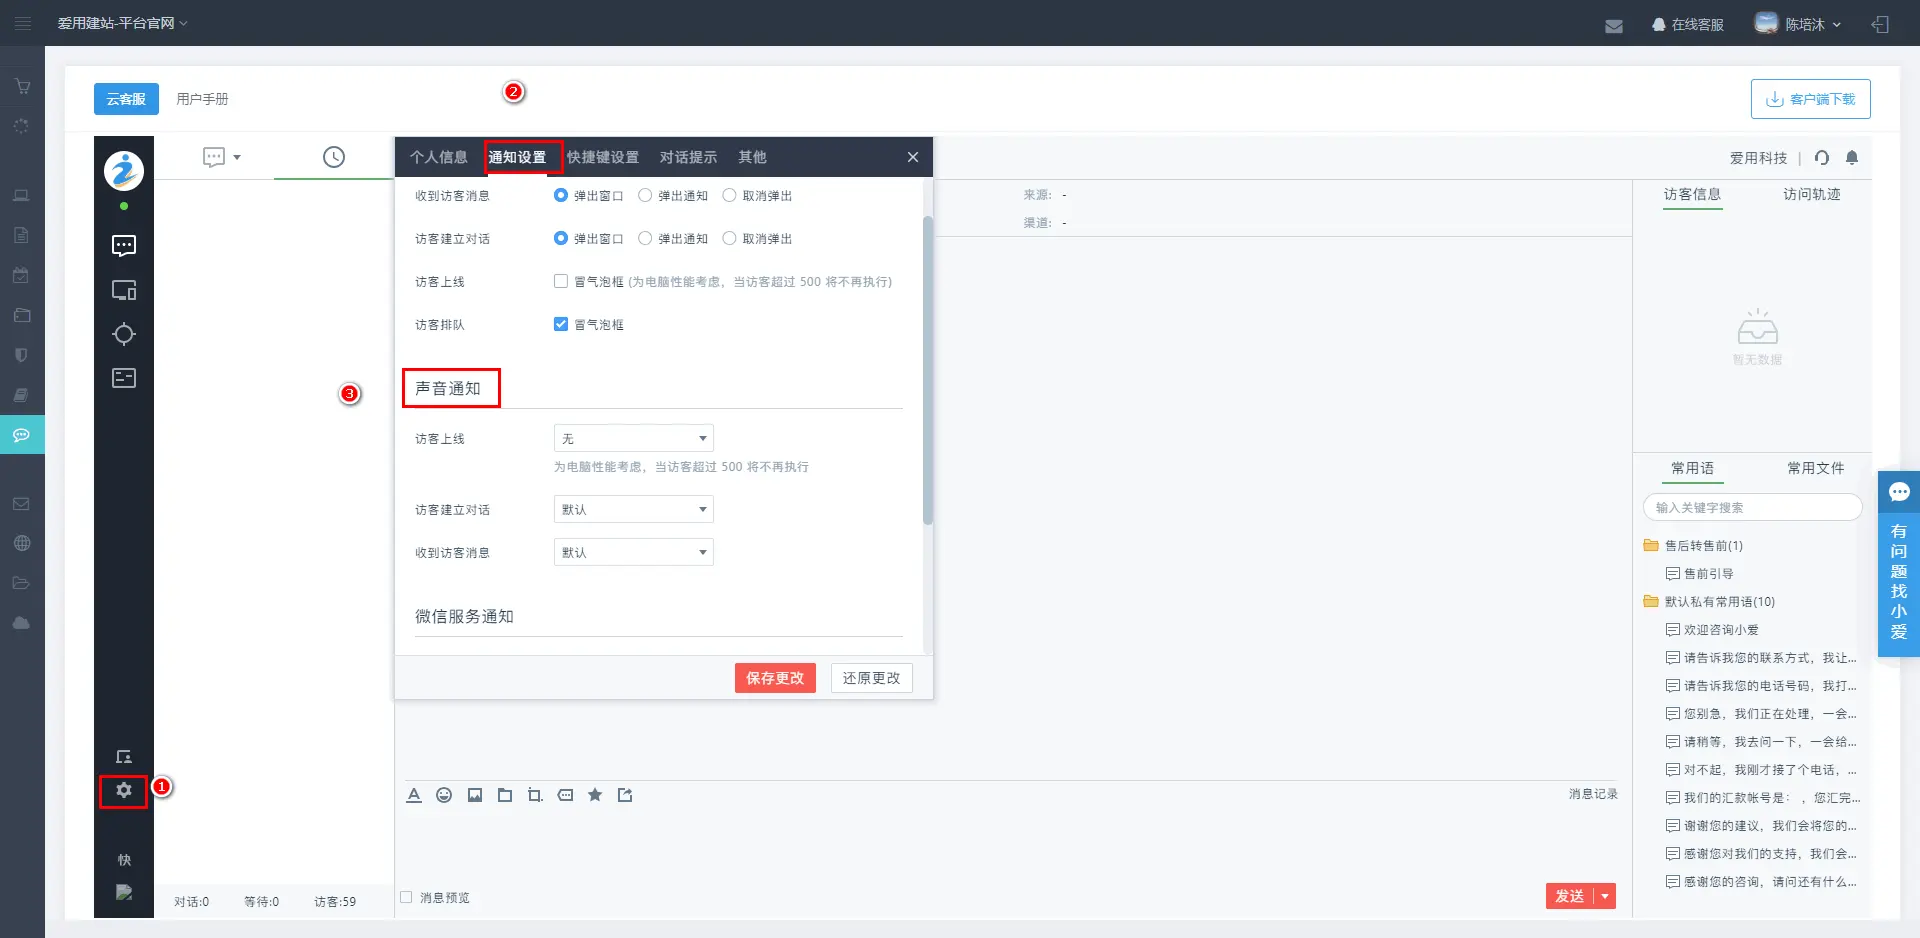Open the history clock icon tab
Image resolution: width=1920 pixels, height=938 pixels.
[x=333, y=157]
